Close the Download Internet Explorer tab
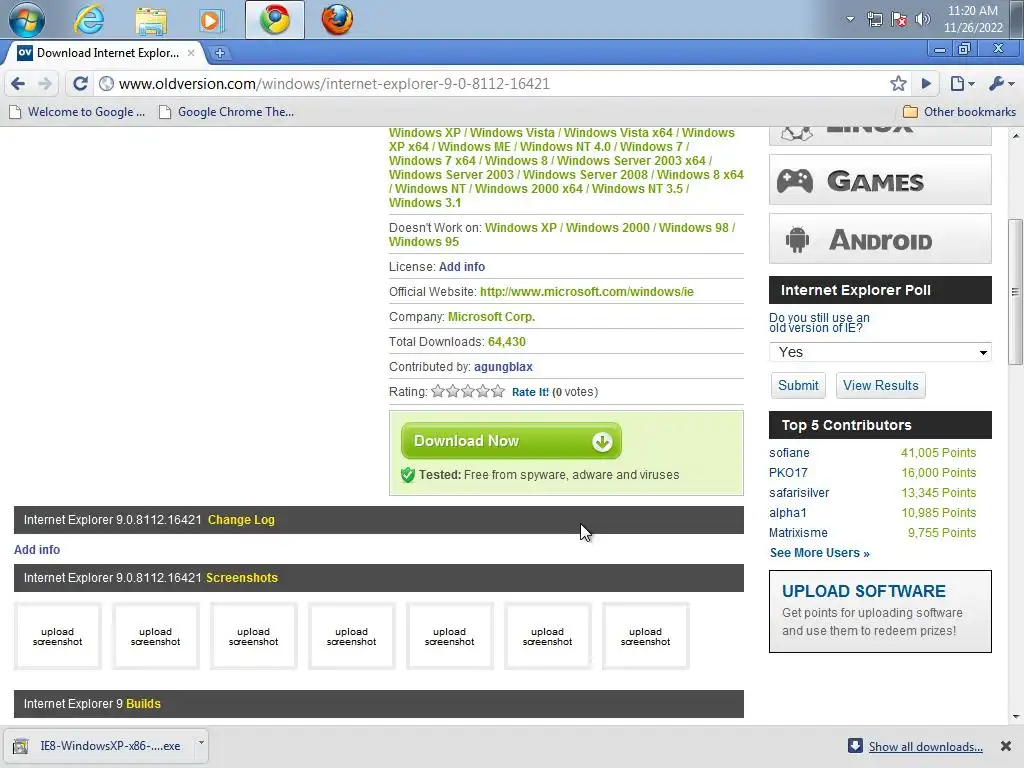Viewport: 1024px width, 768px height. point(191,53)
